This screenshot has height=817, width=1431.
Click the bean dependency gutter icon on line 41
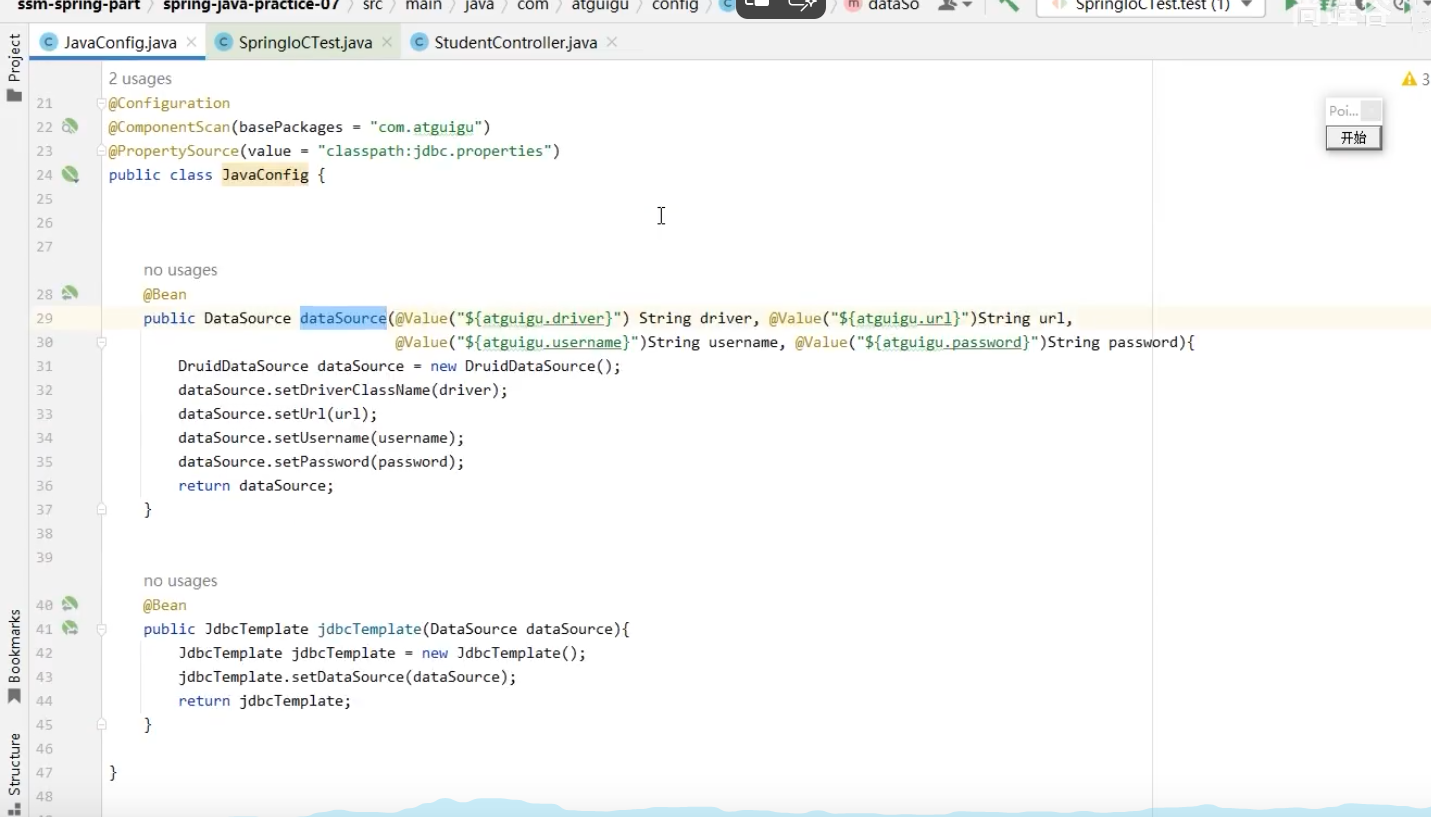click(x=69, y=629)
